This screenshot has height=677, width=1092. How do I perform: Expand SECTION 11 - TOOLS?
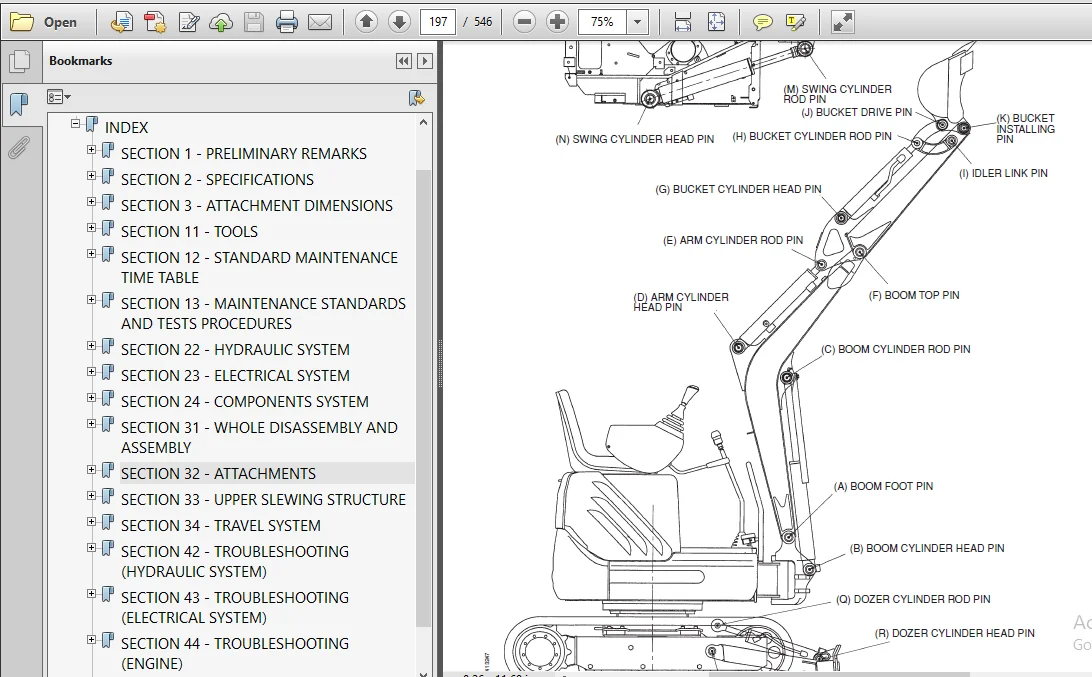click(x=91, y=228)
